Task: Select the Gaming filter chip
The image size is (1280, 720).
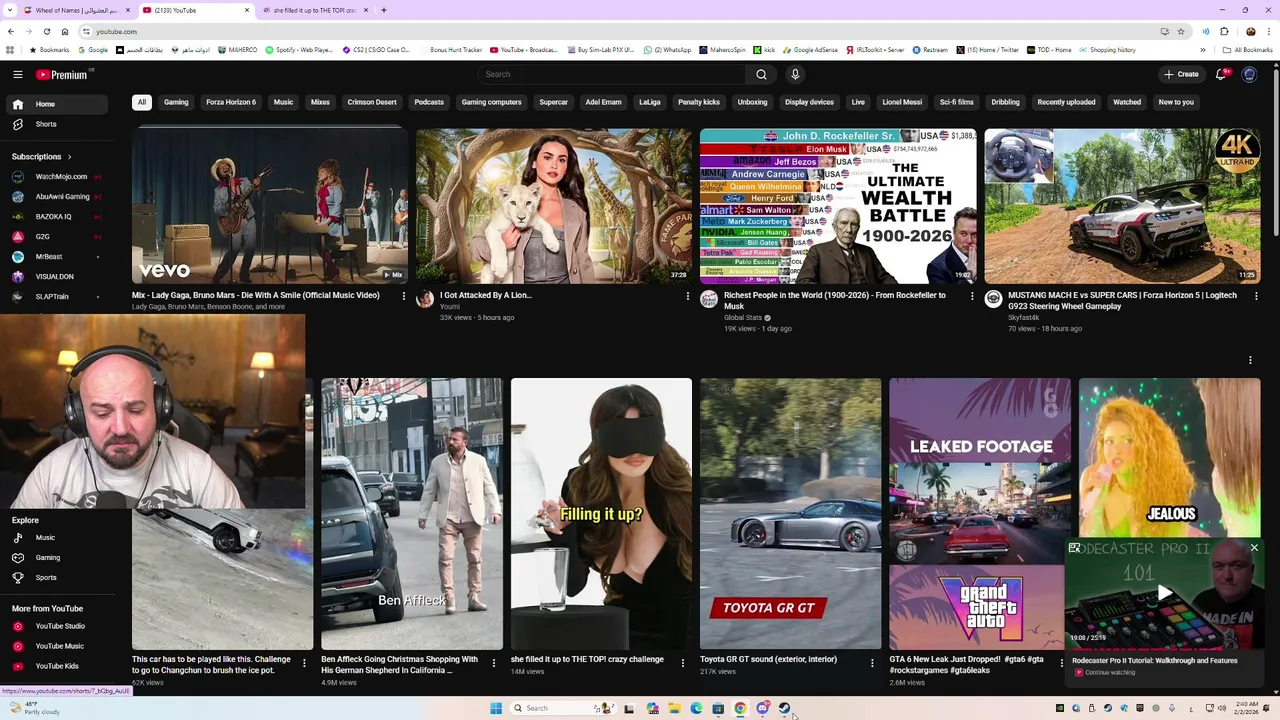Action: point(176,102)
